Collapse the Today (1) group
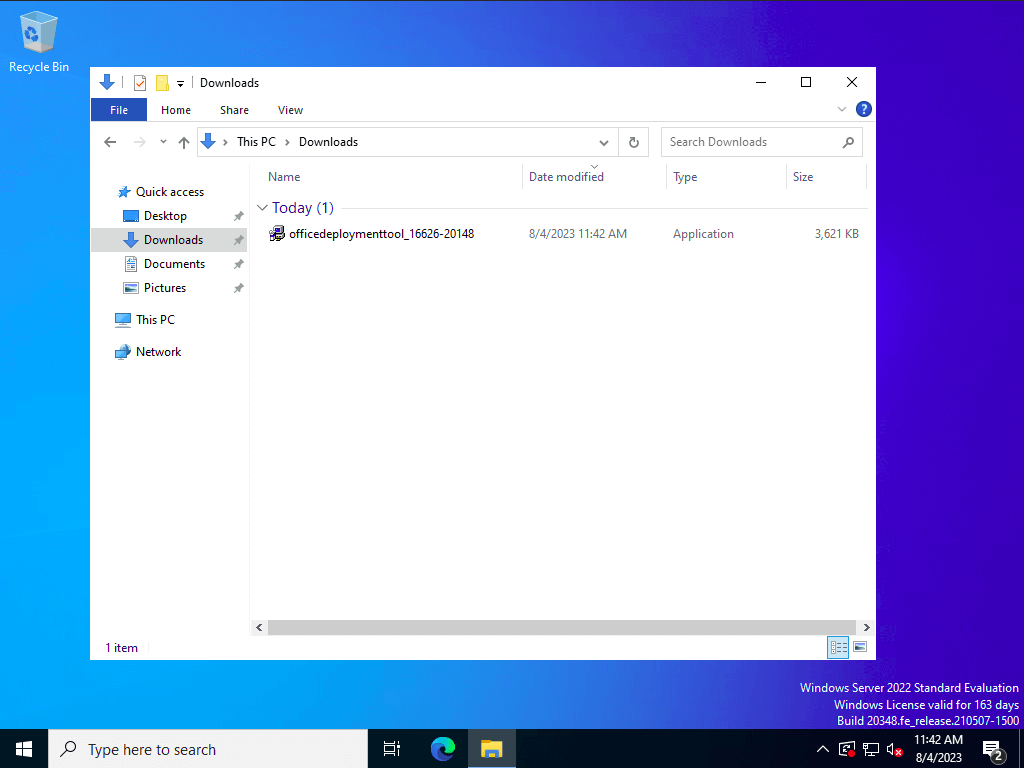 tap(262, 207)
